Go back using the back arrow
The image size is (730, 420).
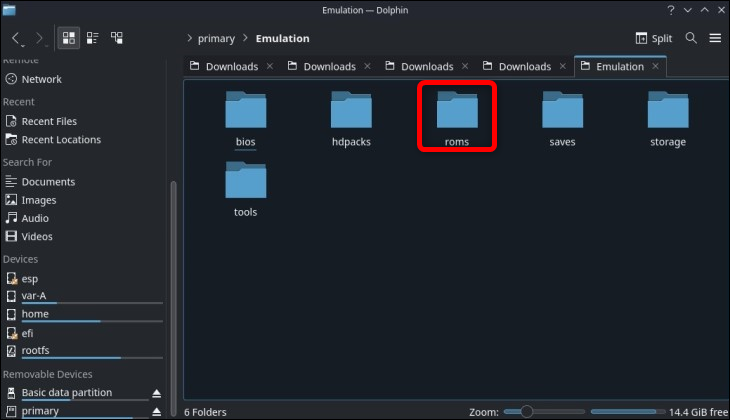tap(17, 39)
